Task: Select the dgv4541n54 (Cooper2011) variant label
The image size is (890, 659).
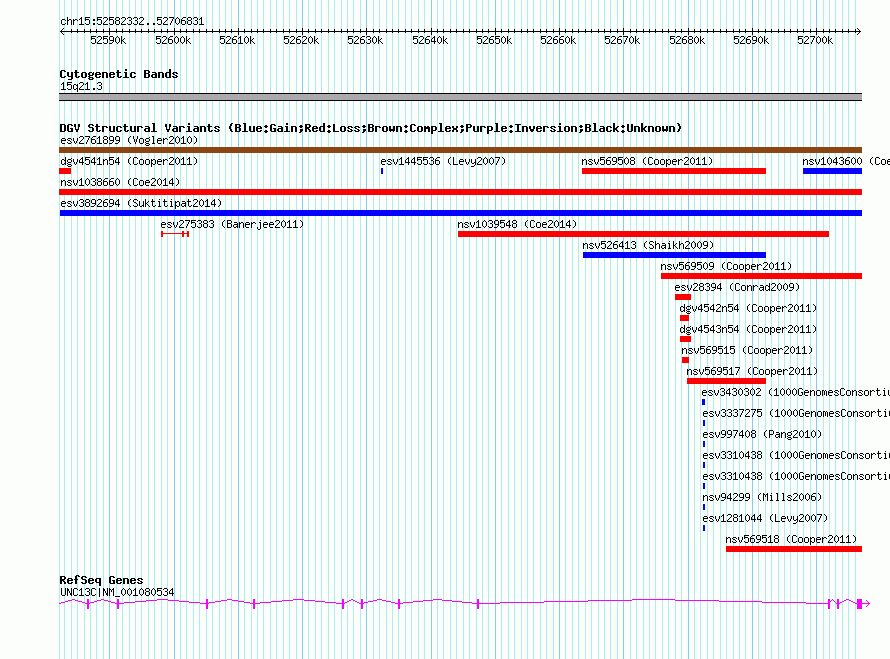Action: pos(129,161)
